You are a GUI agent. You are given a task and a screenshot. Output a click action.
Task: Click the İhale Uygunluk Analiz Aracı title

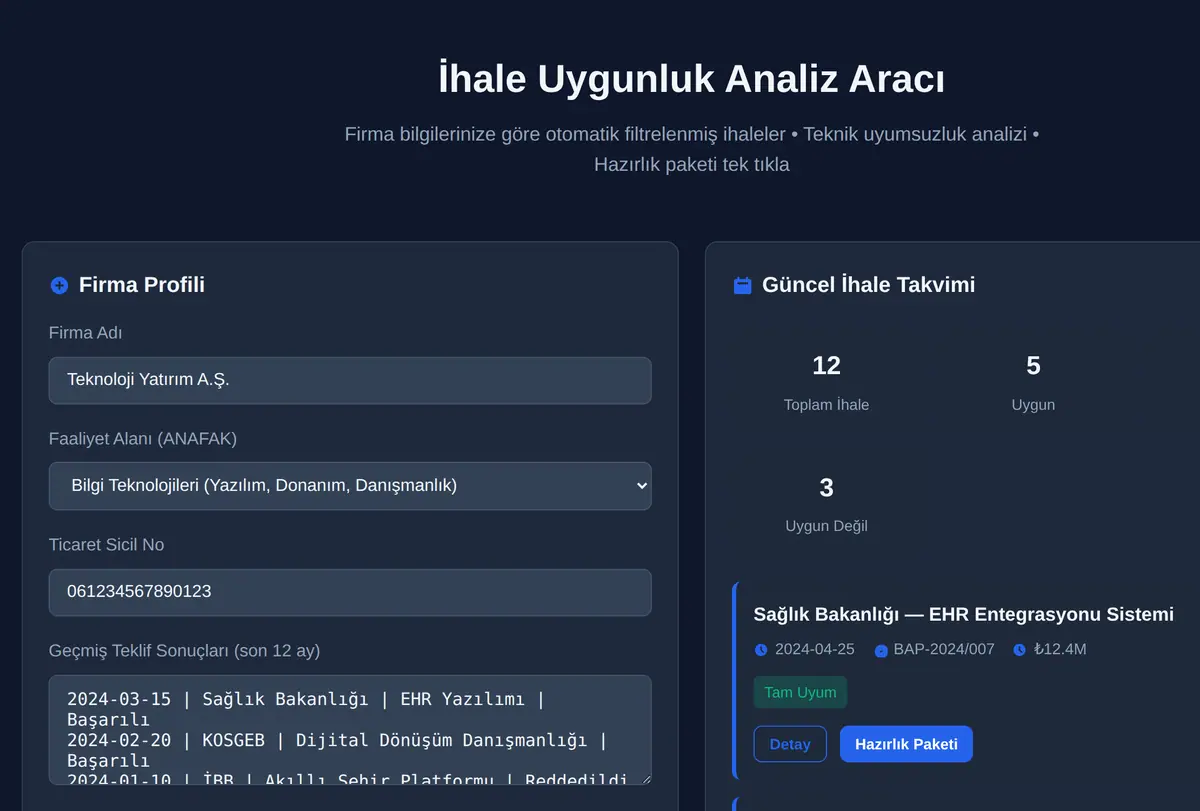(691, 79)
